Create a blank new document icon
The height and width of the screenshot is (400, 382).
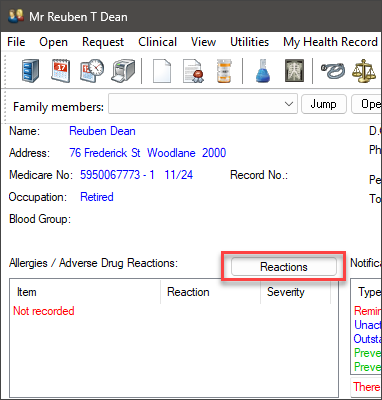point(162,71)
